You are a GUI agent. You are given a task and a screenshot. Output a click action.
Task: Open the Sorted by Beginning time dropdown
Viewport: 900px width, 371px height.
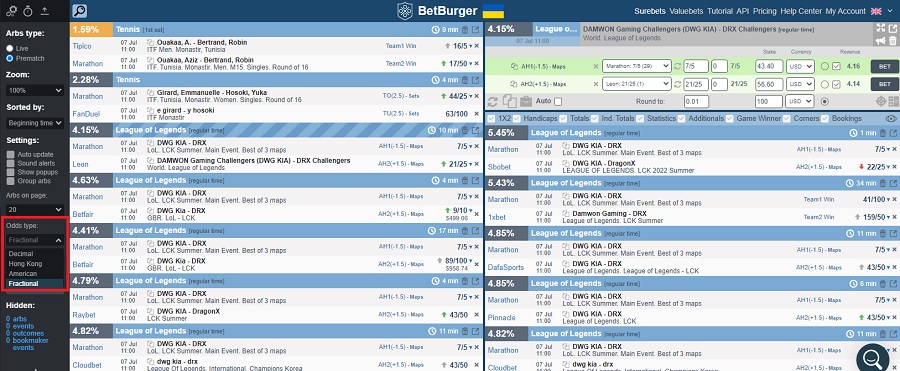click(35, 123)
